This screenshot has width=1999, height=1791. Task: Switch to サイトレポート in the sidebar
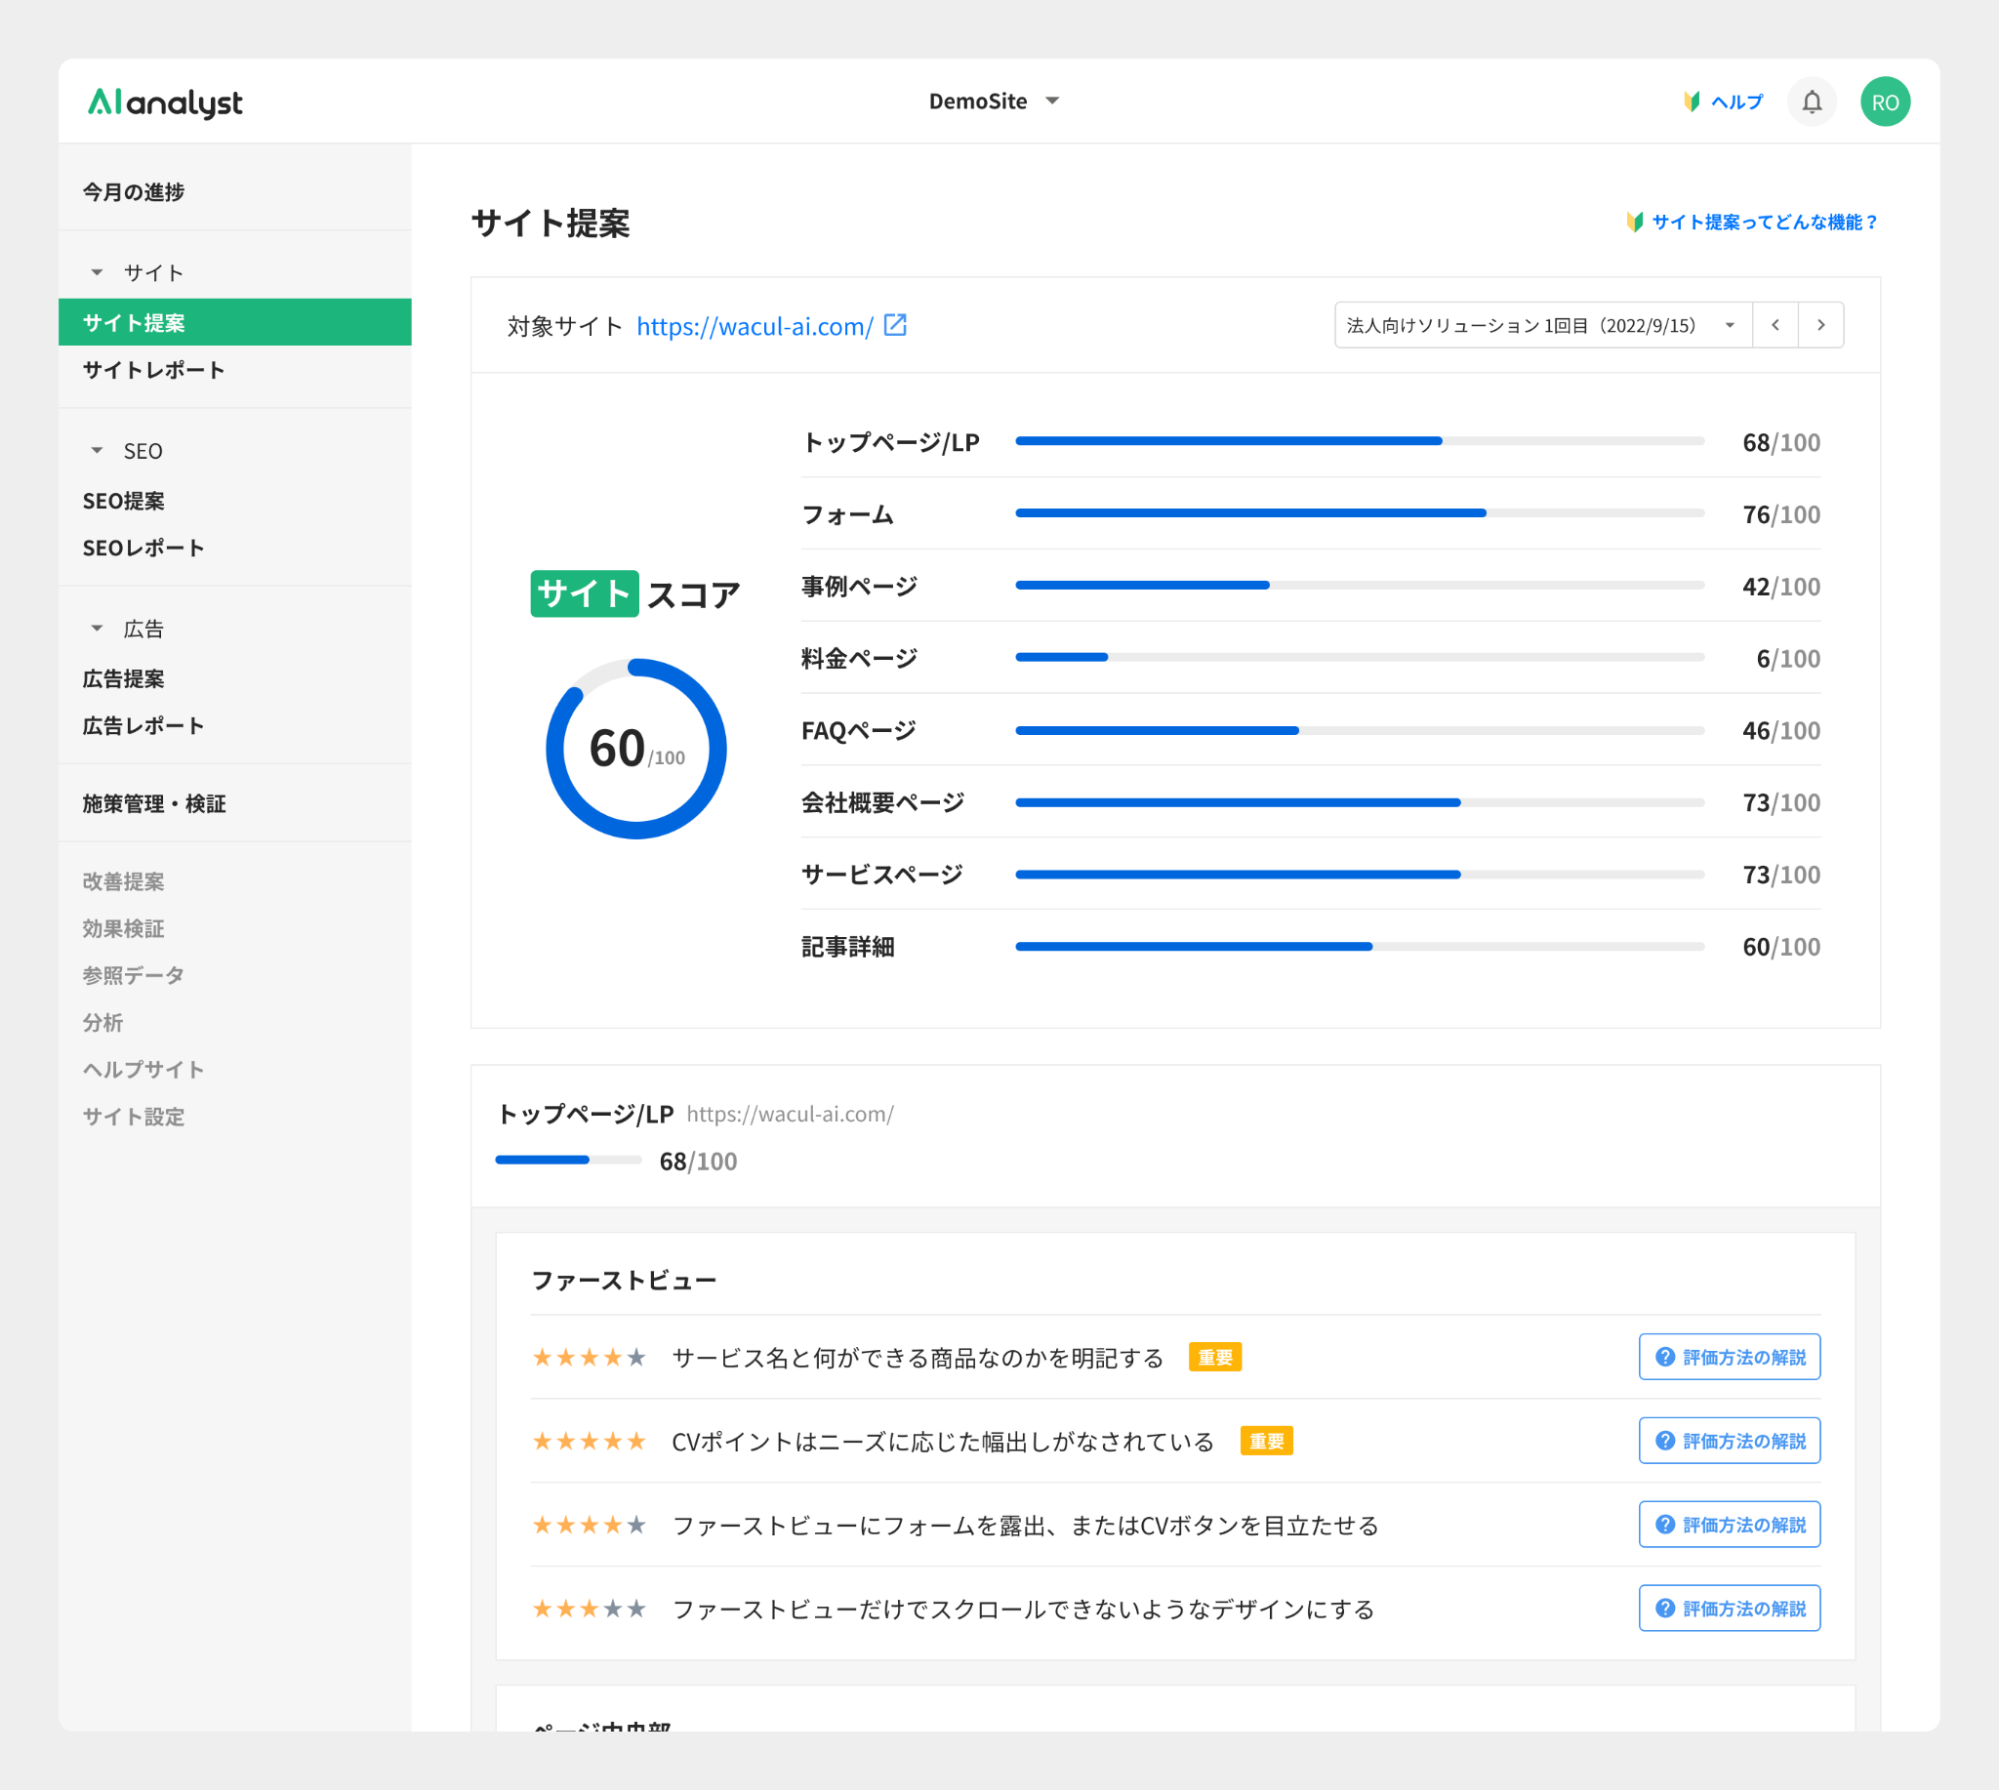point(154,370)
